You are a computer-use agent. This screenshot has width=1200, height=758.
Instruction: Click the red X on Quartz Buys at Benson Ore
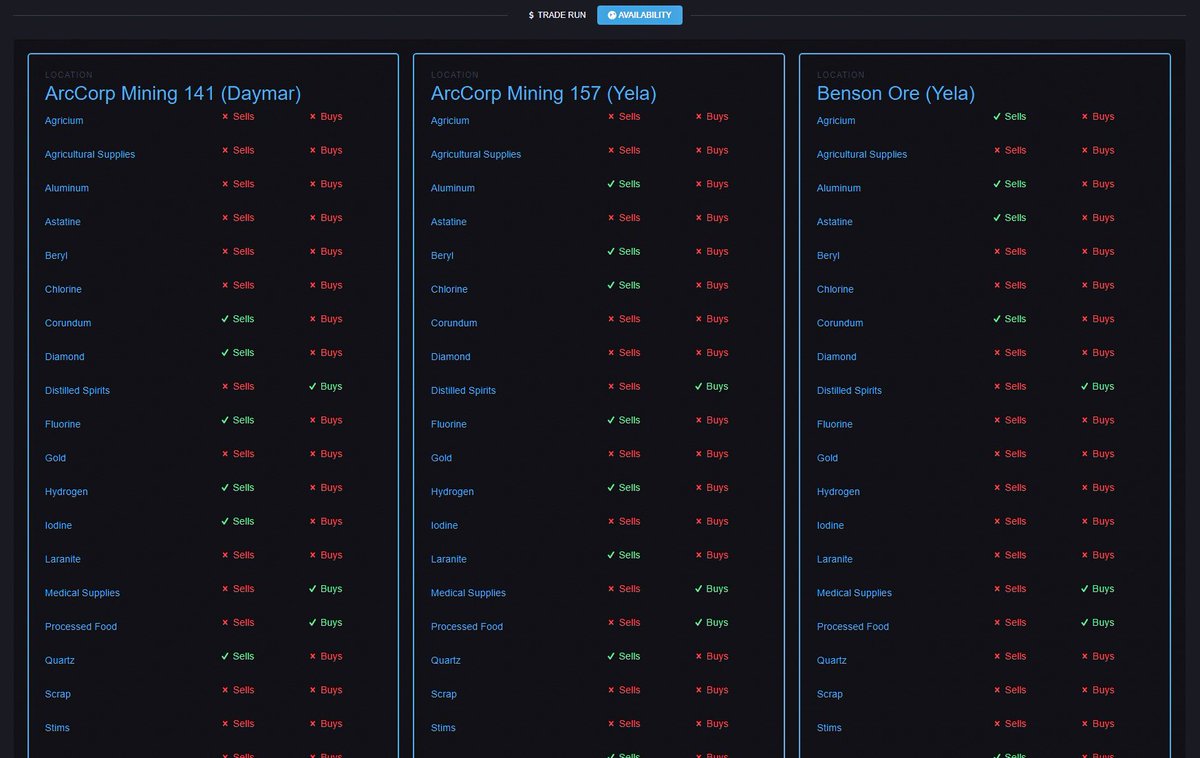1085,656
